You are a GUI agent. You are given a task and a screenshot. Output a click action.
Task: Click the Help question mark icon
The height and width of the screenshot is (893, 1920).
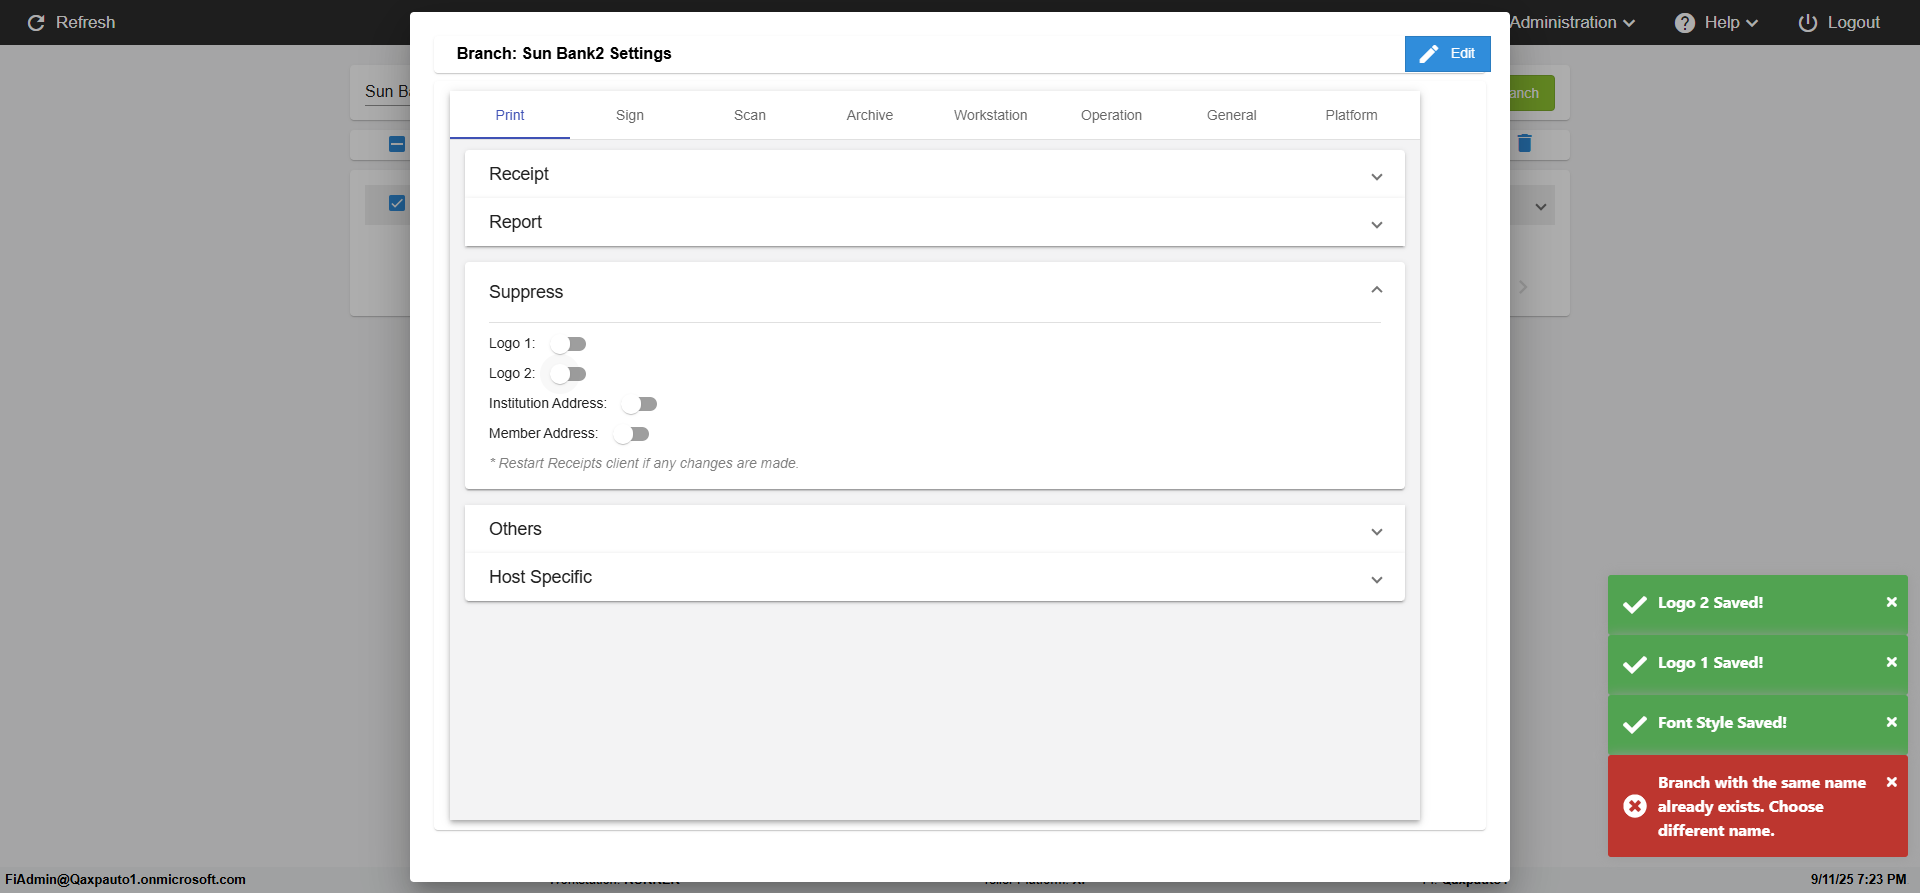tap(1685, 22)
